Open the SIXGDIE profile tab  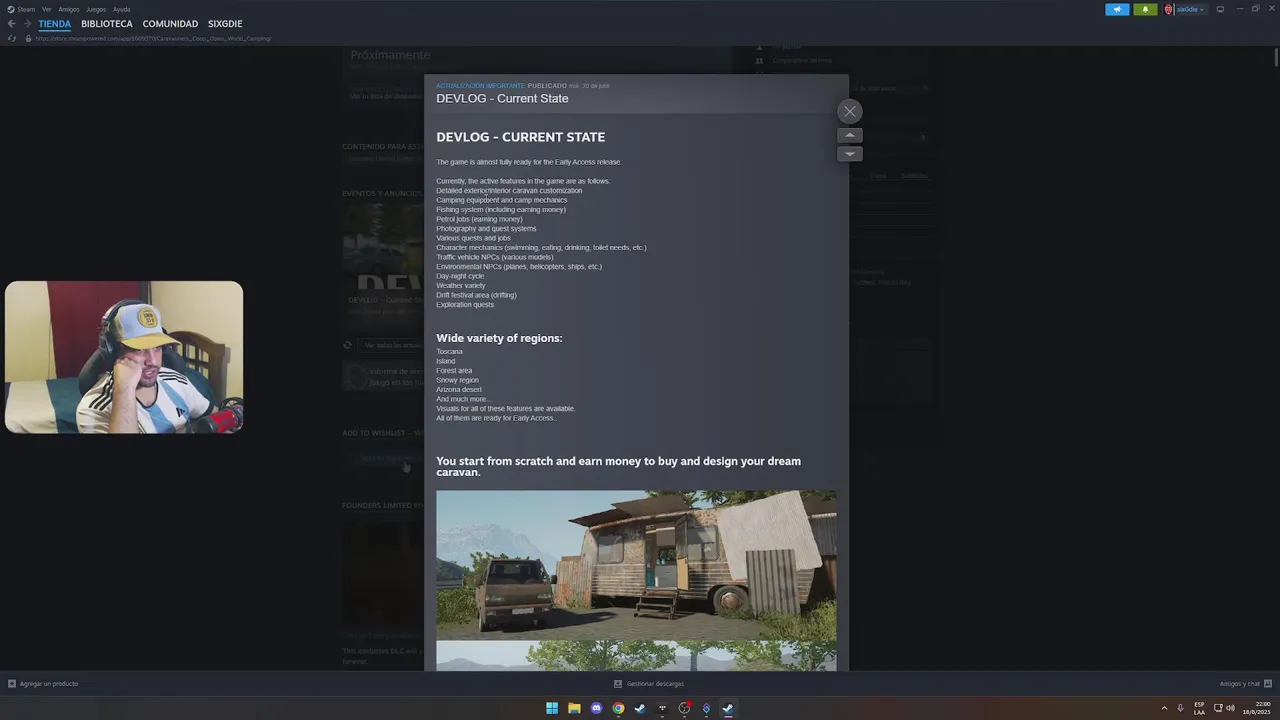pos(225,24)
